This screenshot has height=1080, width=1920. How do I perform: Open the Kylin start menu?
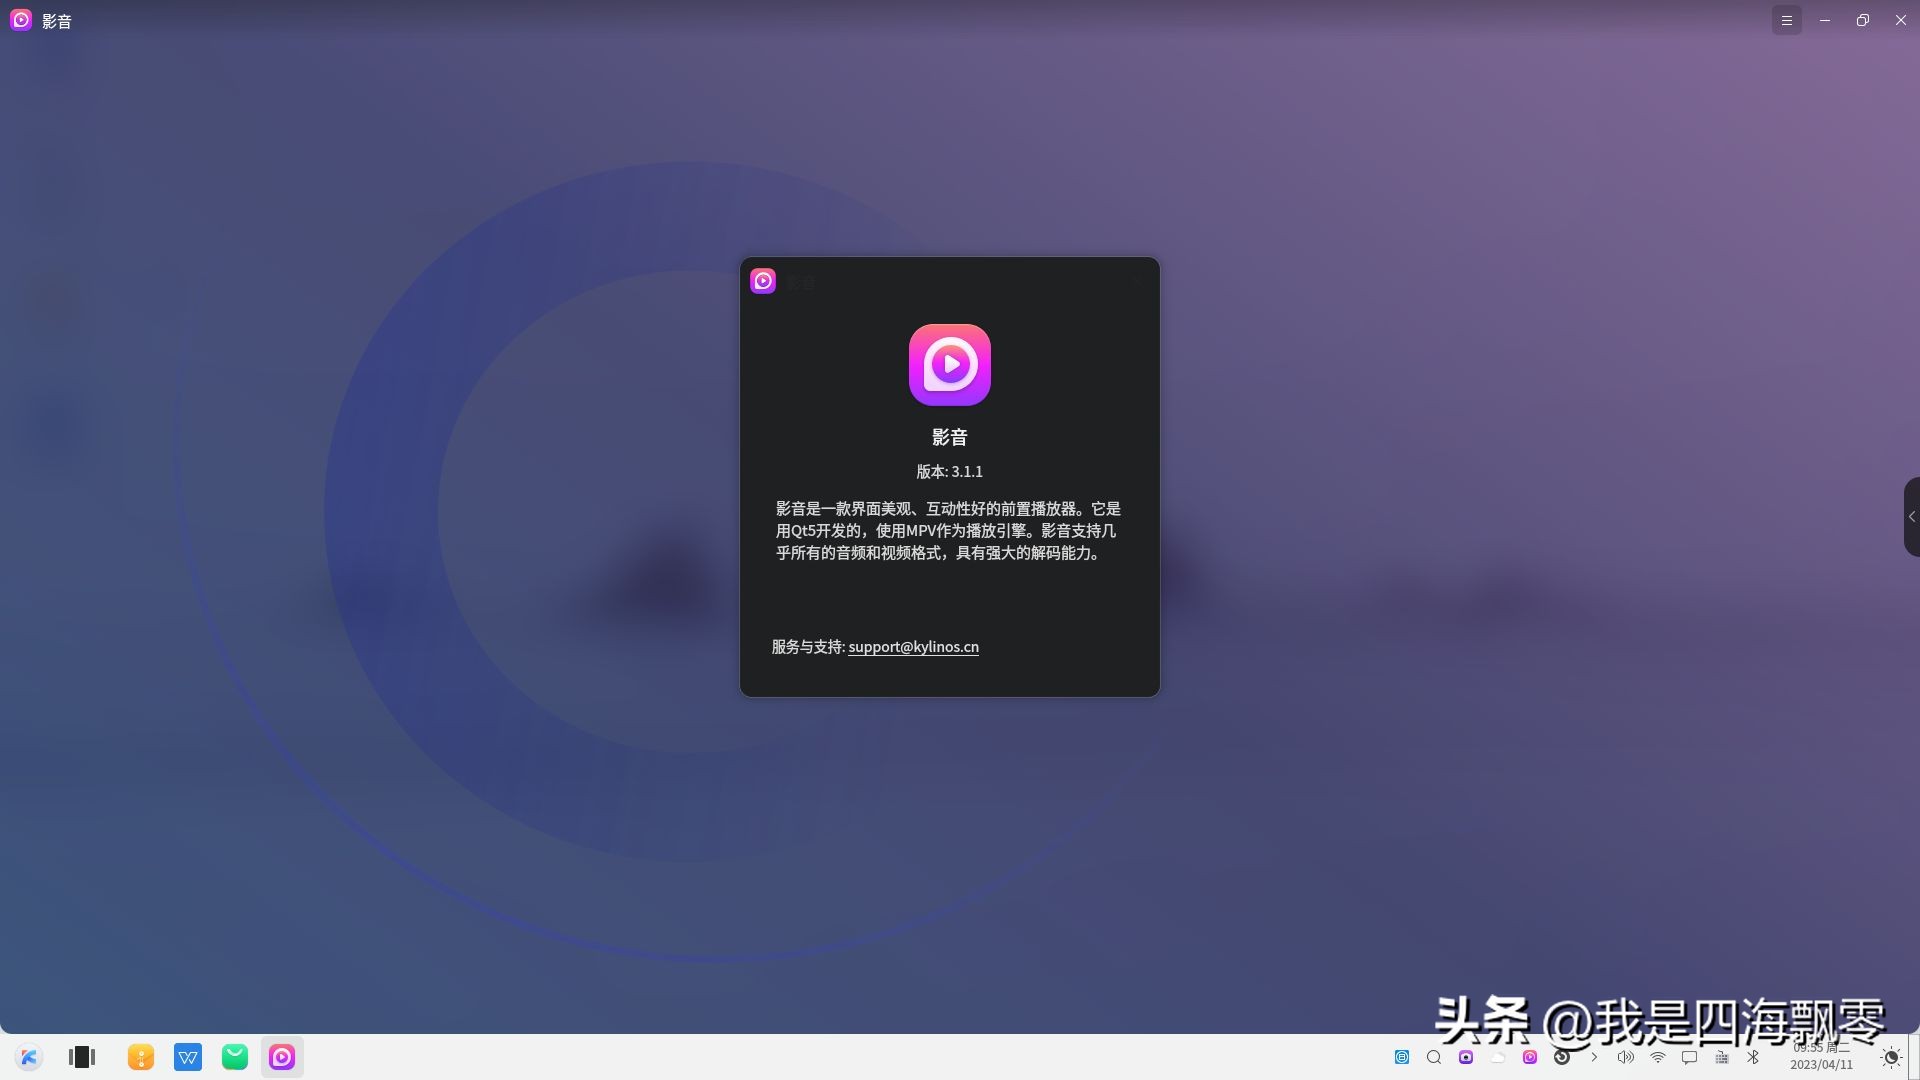[x=30, y=1057]
